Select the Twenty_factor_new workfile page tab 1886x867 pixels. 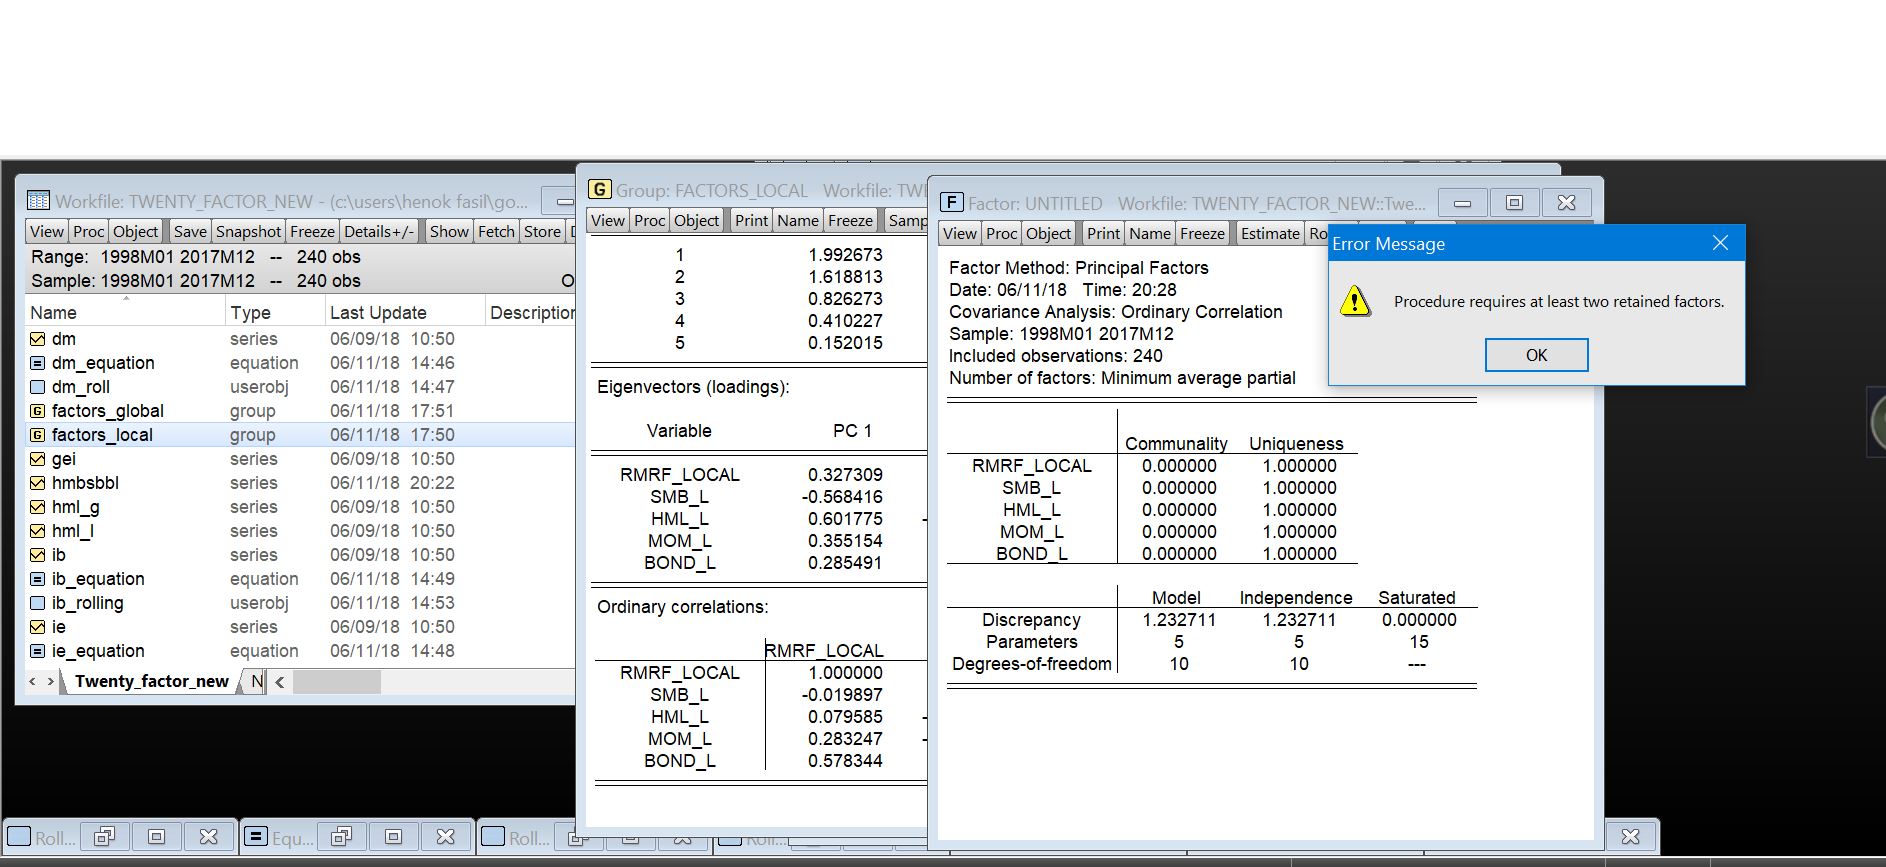(x=152, y=681)
